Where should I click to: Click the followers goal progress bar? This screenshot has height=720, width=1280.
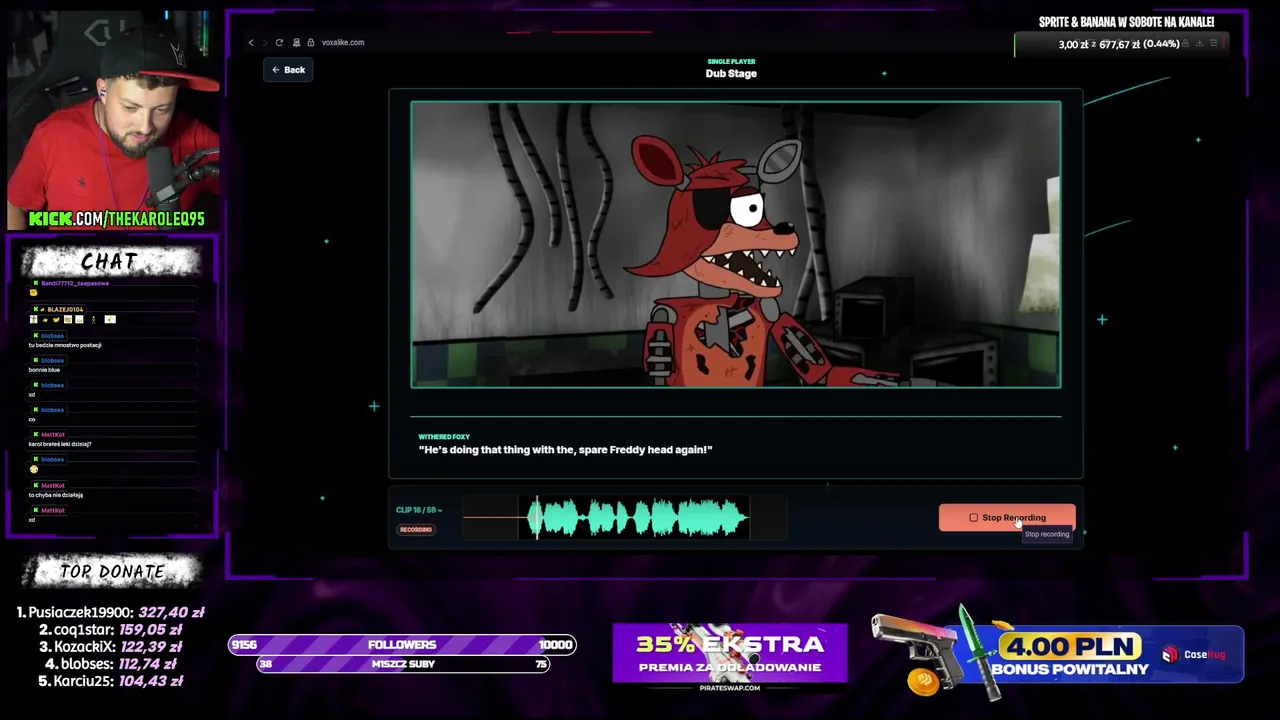tap(402, 645)
